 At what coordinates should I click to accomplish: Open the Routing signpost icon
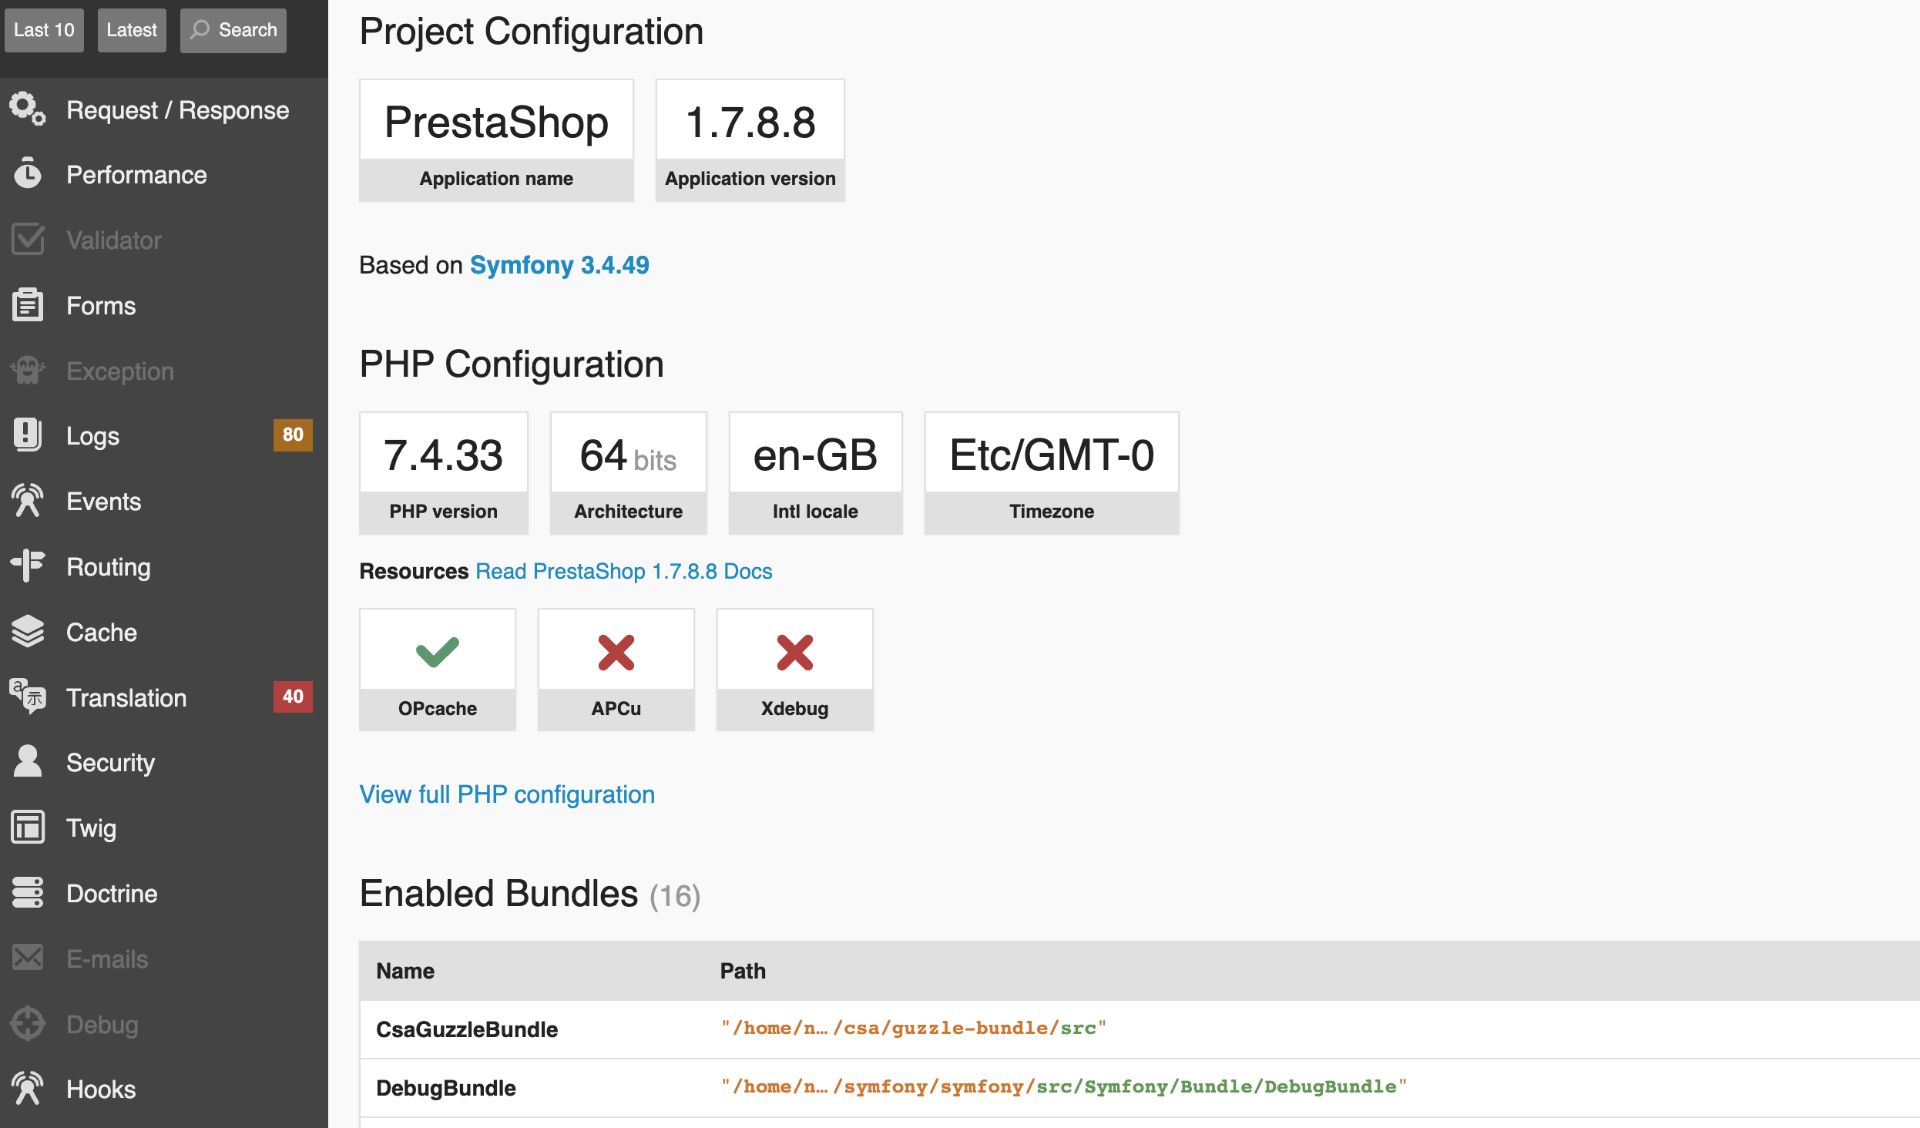28,566
